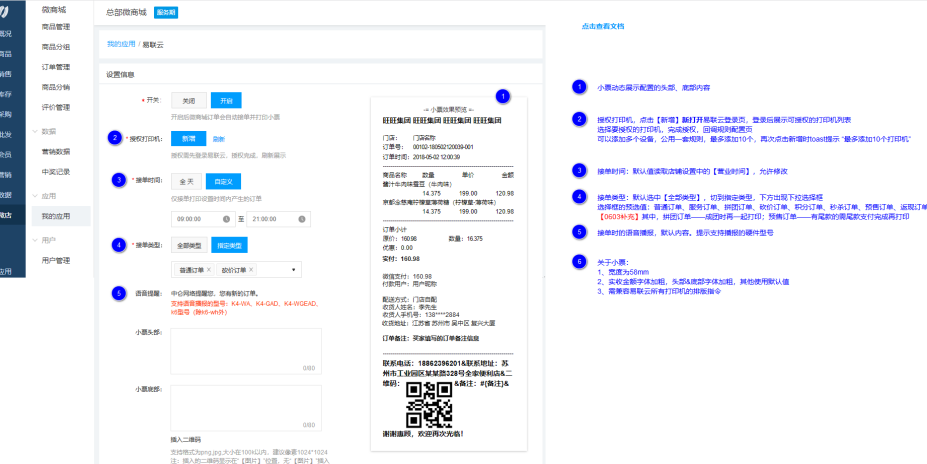Click the blue number 1 marker above receipt preview
Image resolution: width=927 pixels, height=464 pixels.
[x=502, y=97]
